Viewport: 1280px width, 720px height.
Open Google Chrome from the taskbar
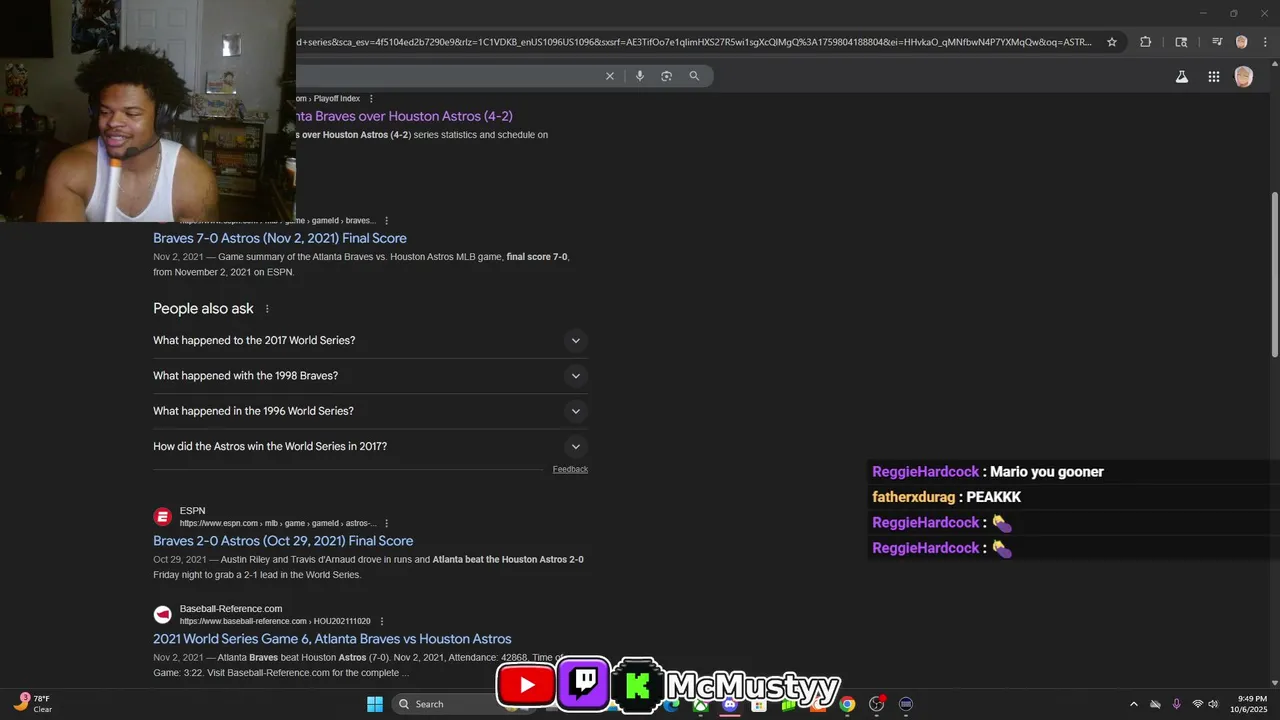point(847,704)
